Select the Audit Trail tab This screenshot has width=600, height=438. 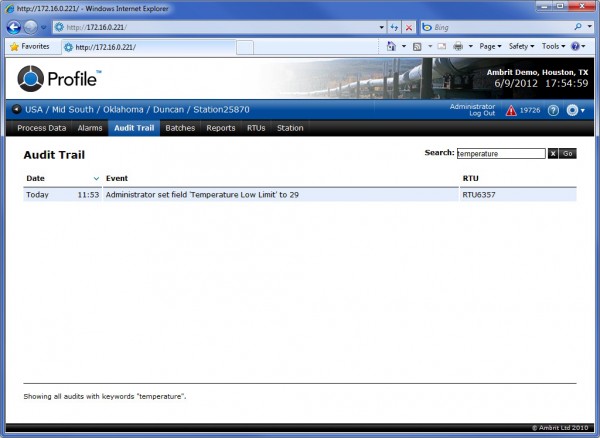point(134,128)
